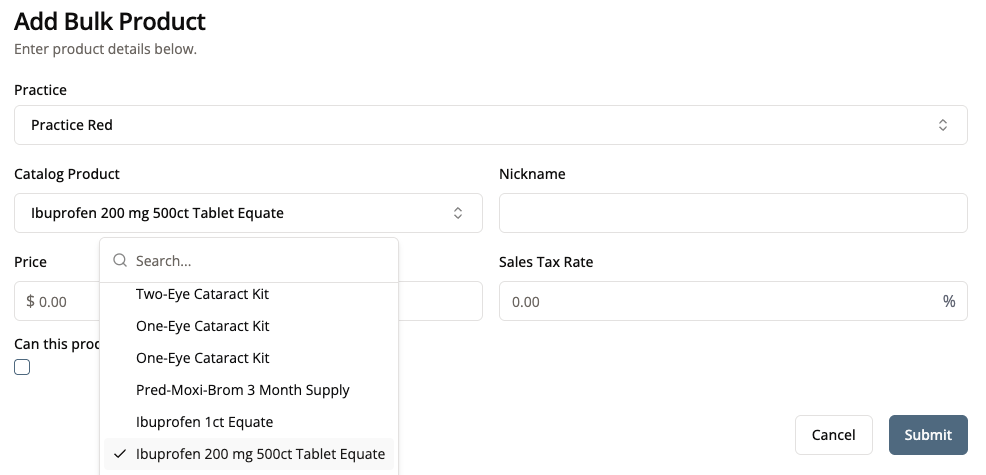The height and width of the screenshot is (475, 986).
Task: Collapse the Catalog Product combo box
Action: (x=248, y=213)
